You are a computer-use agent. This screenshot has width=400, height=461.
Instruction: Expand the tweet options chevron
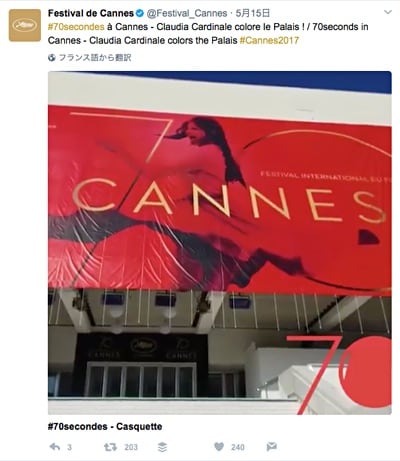click(388, 12)
